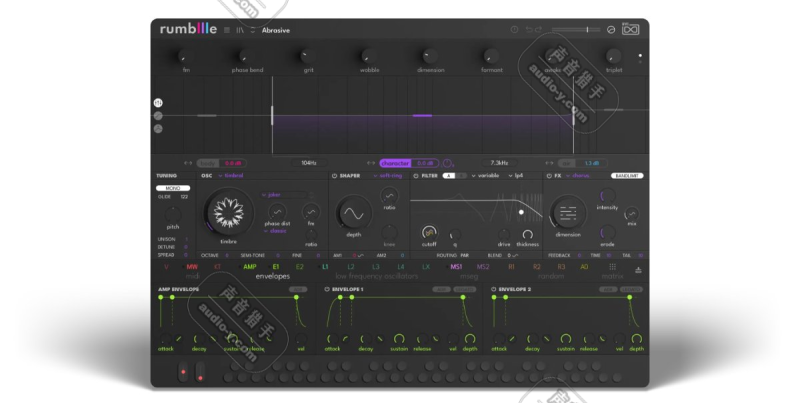This screenshot has width=800, height=403.
Task: Click the link arrows icon left of air
Action: [549, 163]
